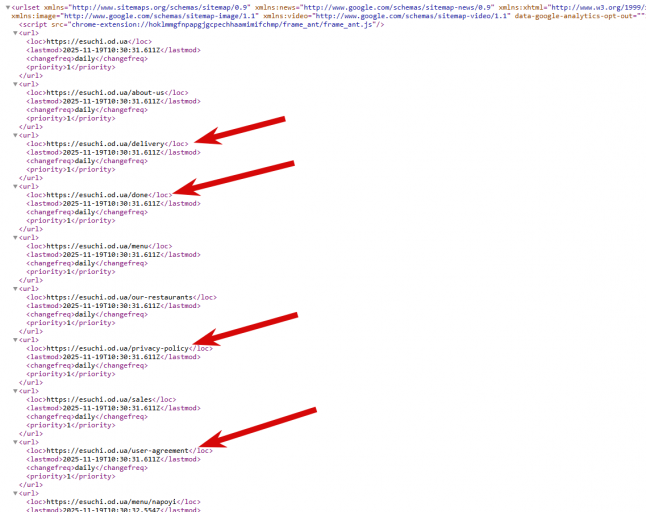This screenshot has width=646, height=512.
Task: Click the loc text https://esuchi.od.ua/our-restaurants
Action: 119,297
